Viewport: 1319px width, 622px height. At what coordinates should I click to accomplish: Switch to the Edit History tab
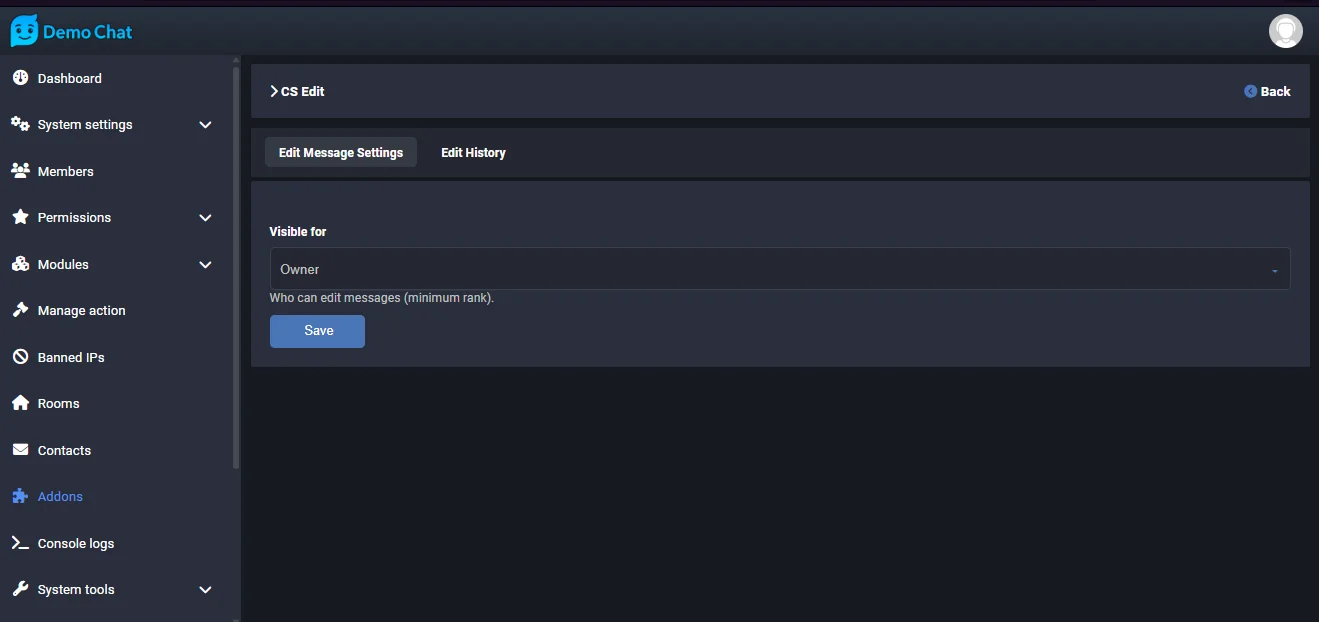pyautogui.click(x=473, y=153)
